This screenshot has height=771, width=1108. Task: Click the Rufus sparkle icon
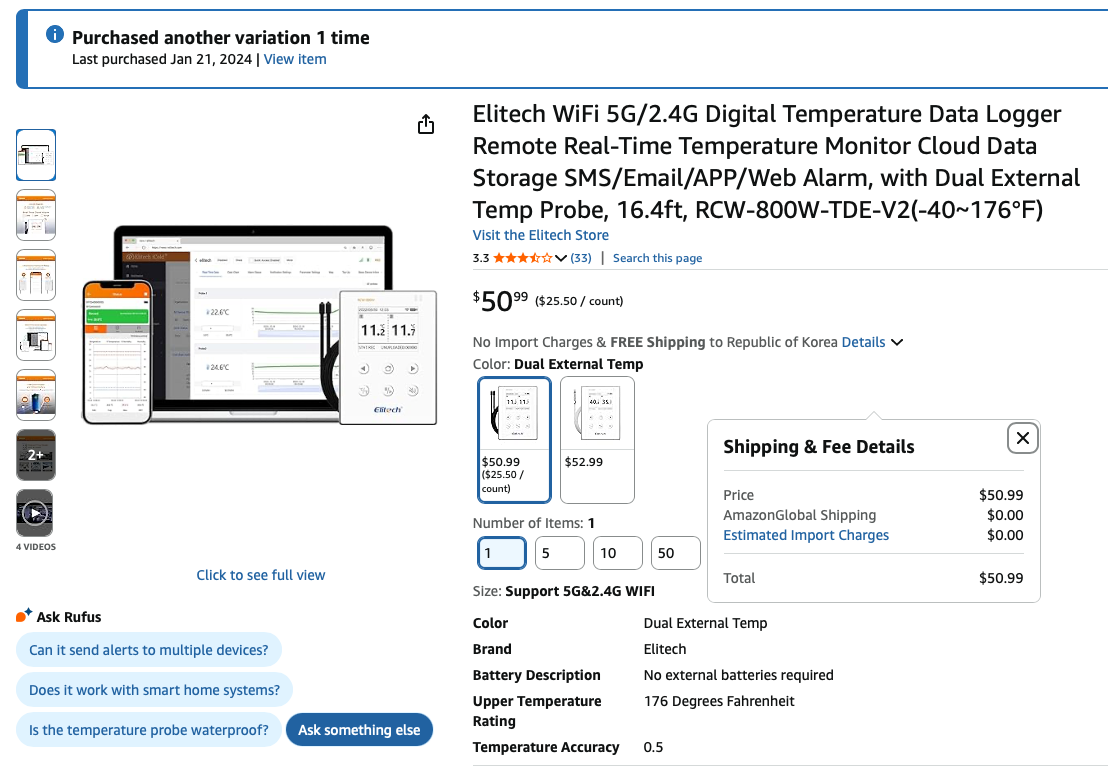24,615
